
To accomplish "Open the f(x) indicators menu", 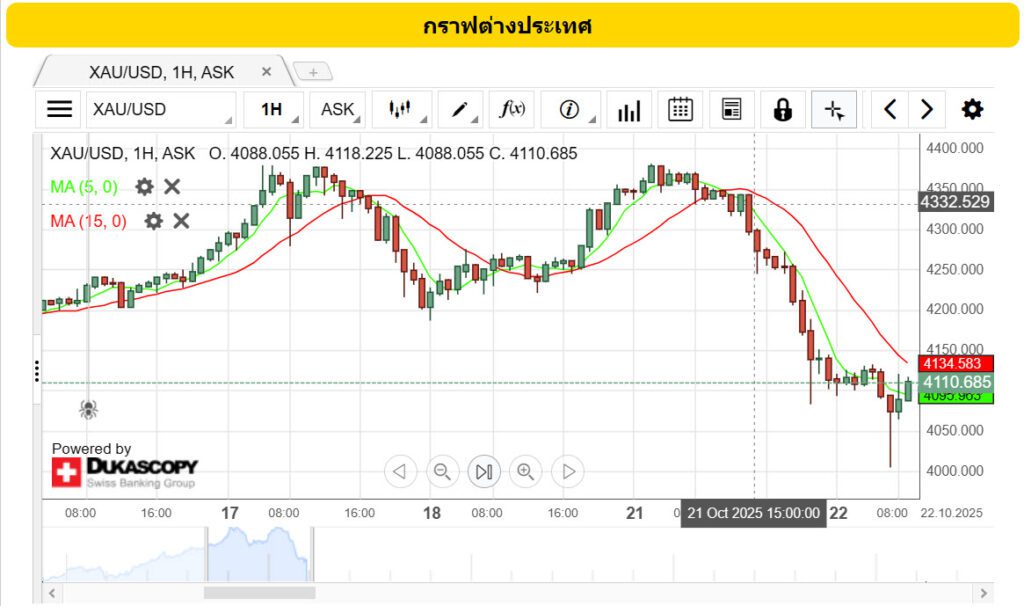I will (514, 110).
